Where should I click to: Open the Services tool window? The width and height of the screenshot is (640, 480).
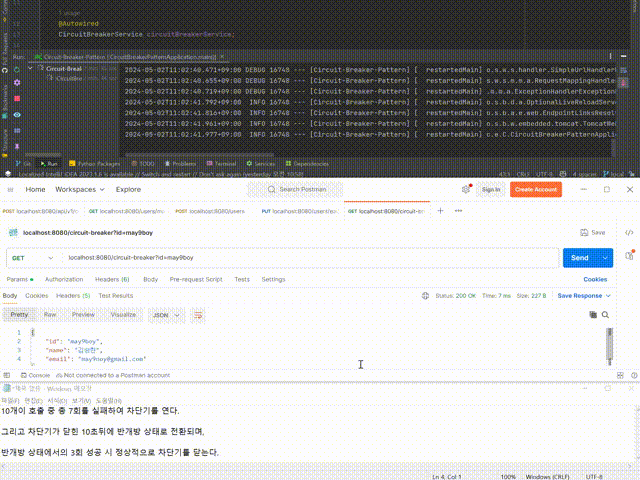[260, 164]
